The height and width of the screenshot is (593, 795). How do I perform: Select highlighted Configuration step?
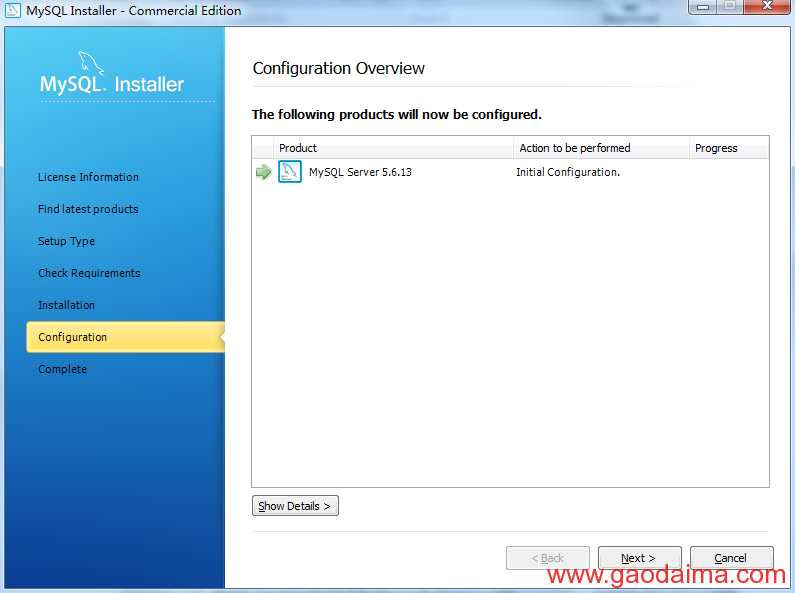click(126, 337)
